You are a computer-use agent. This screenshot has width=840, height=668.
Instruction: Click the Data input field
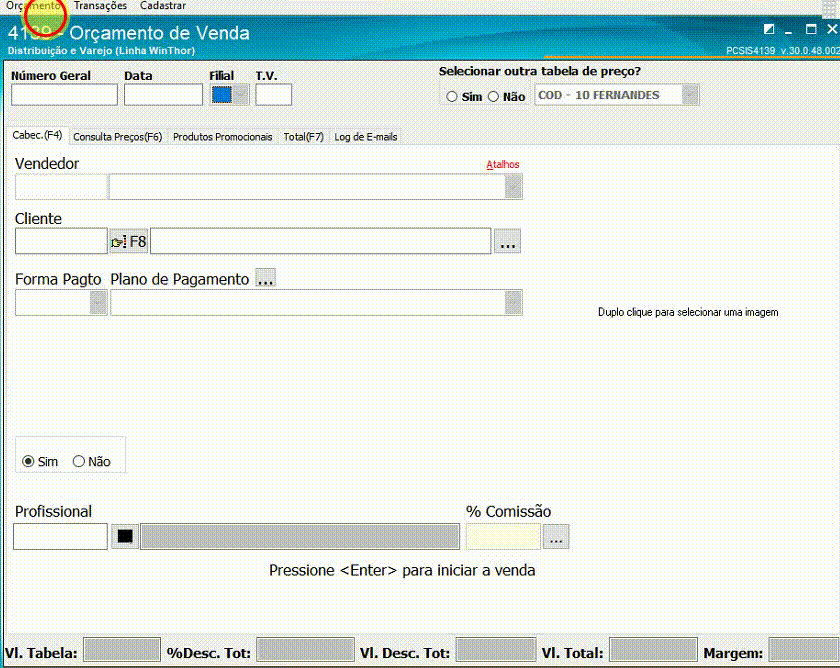163,95
